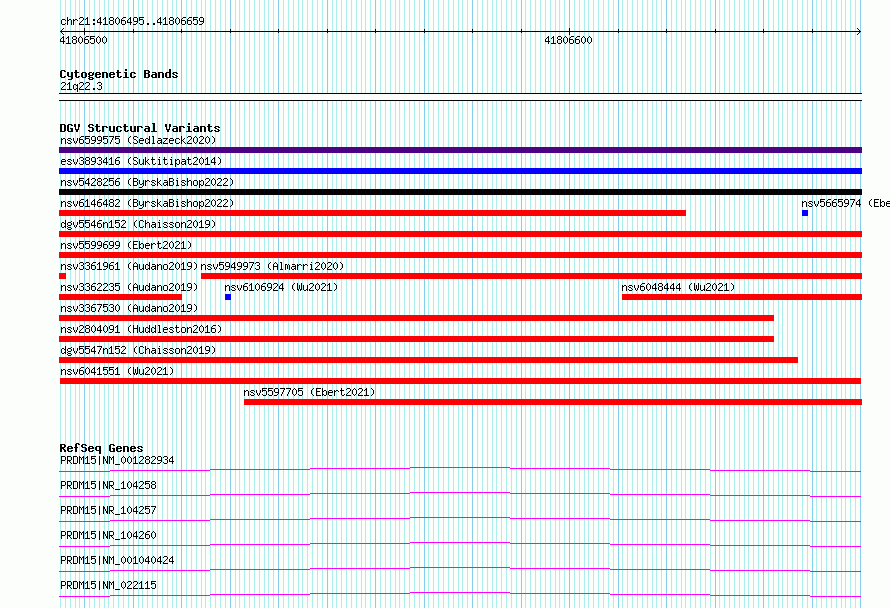This screenshot has height=608, width=890.
Task: Click the right arrowhead on the ruler
Action: [859, 31]
